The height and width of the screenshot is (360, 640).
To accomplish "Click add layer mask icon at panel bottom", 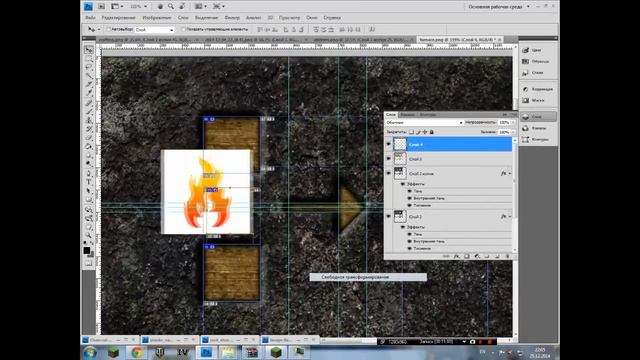I will pyautogui.click(x=467, y=256).
